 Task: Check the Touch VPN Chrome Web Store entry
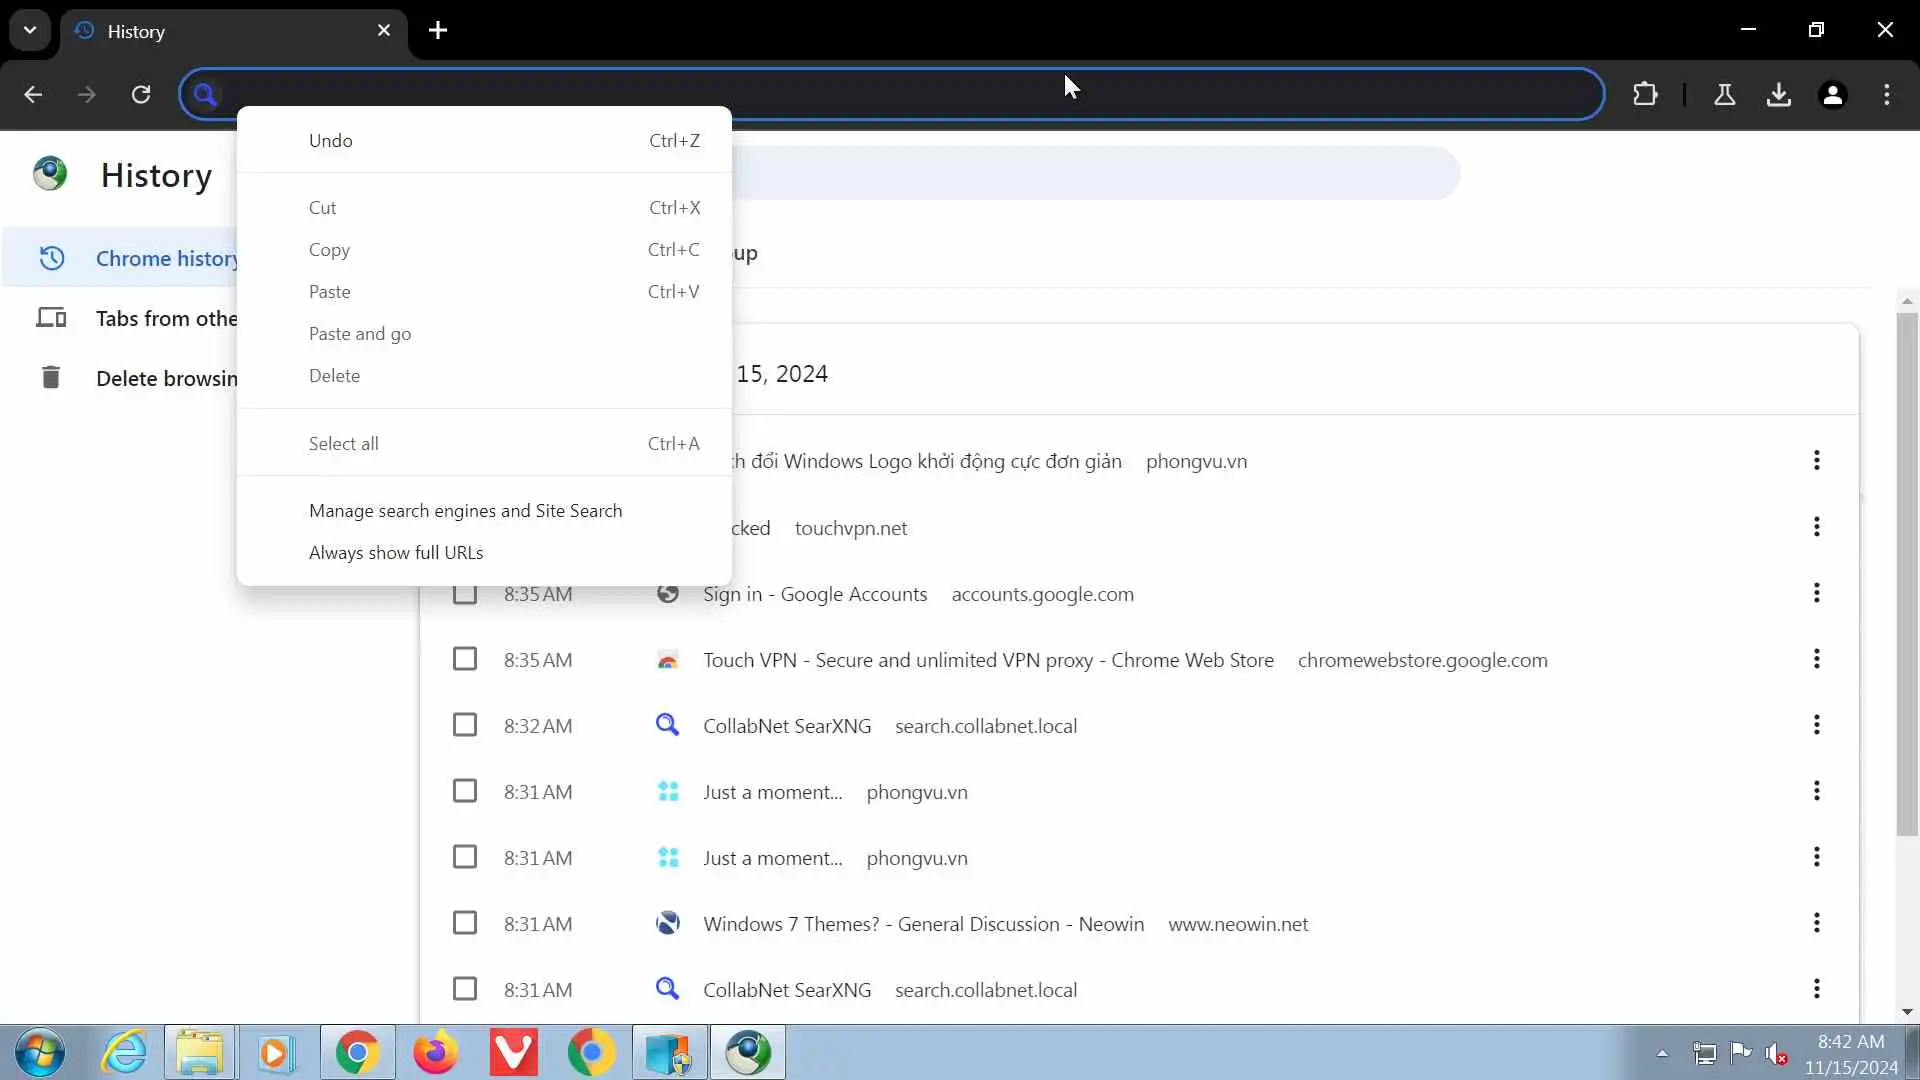click(464, 659)
